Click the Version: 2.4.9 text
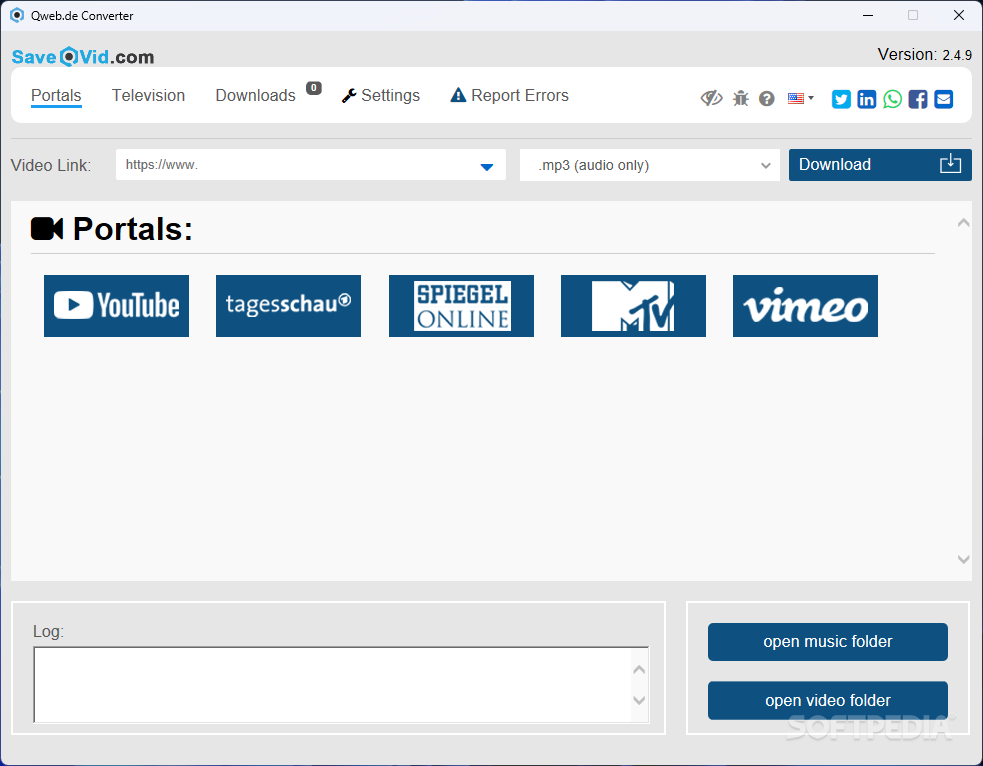This screenshot has width=983, height=766. click(925, 55)
